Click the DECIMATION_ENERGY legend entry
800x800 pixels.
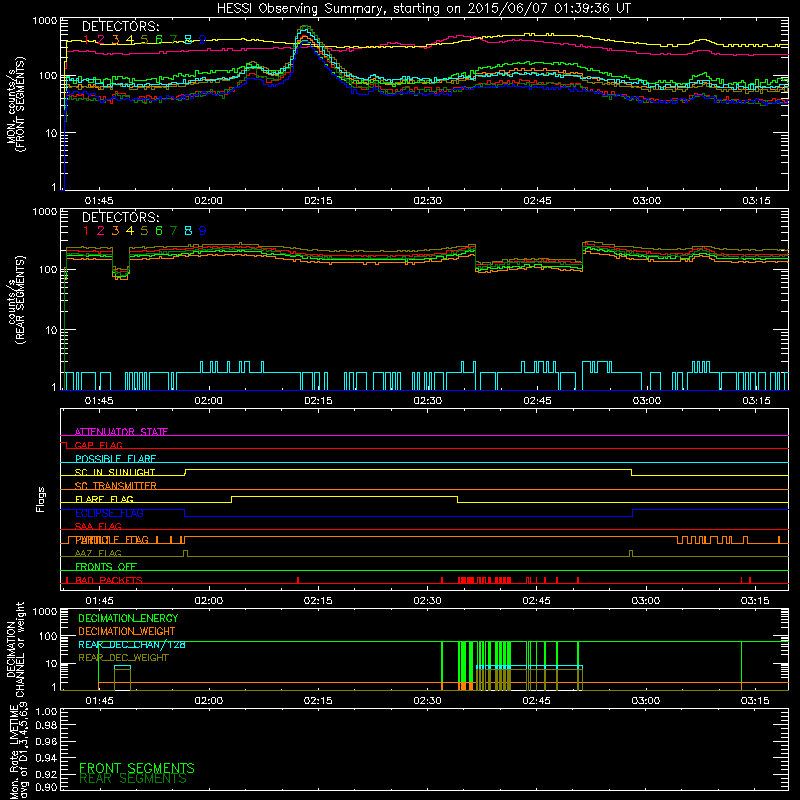(x=128, y=618)
